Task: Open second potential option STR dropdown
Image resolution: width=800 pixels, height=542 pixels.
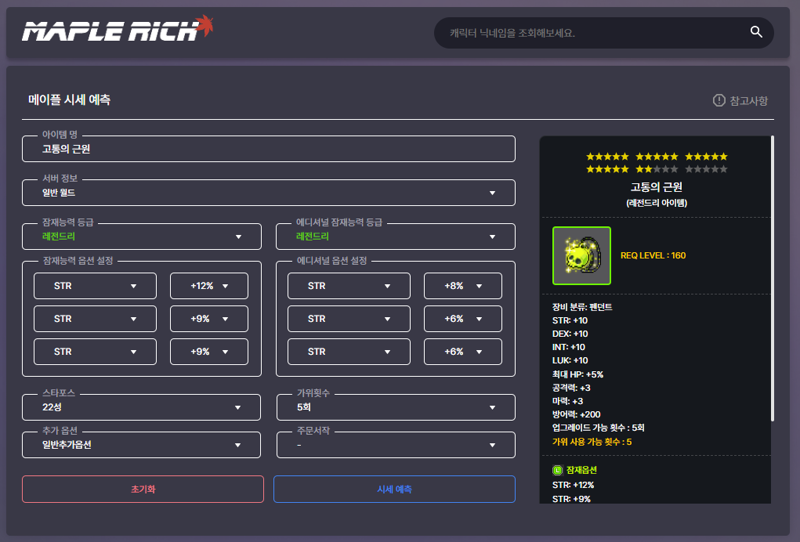Action: tap(95, 318)
